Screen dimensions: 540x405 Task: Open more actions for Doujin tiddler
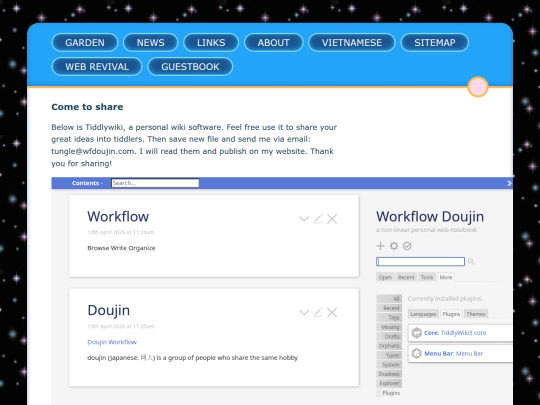click(304, 313)
